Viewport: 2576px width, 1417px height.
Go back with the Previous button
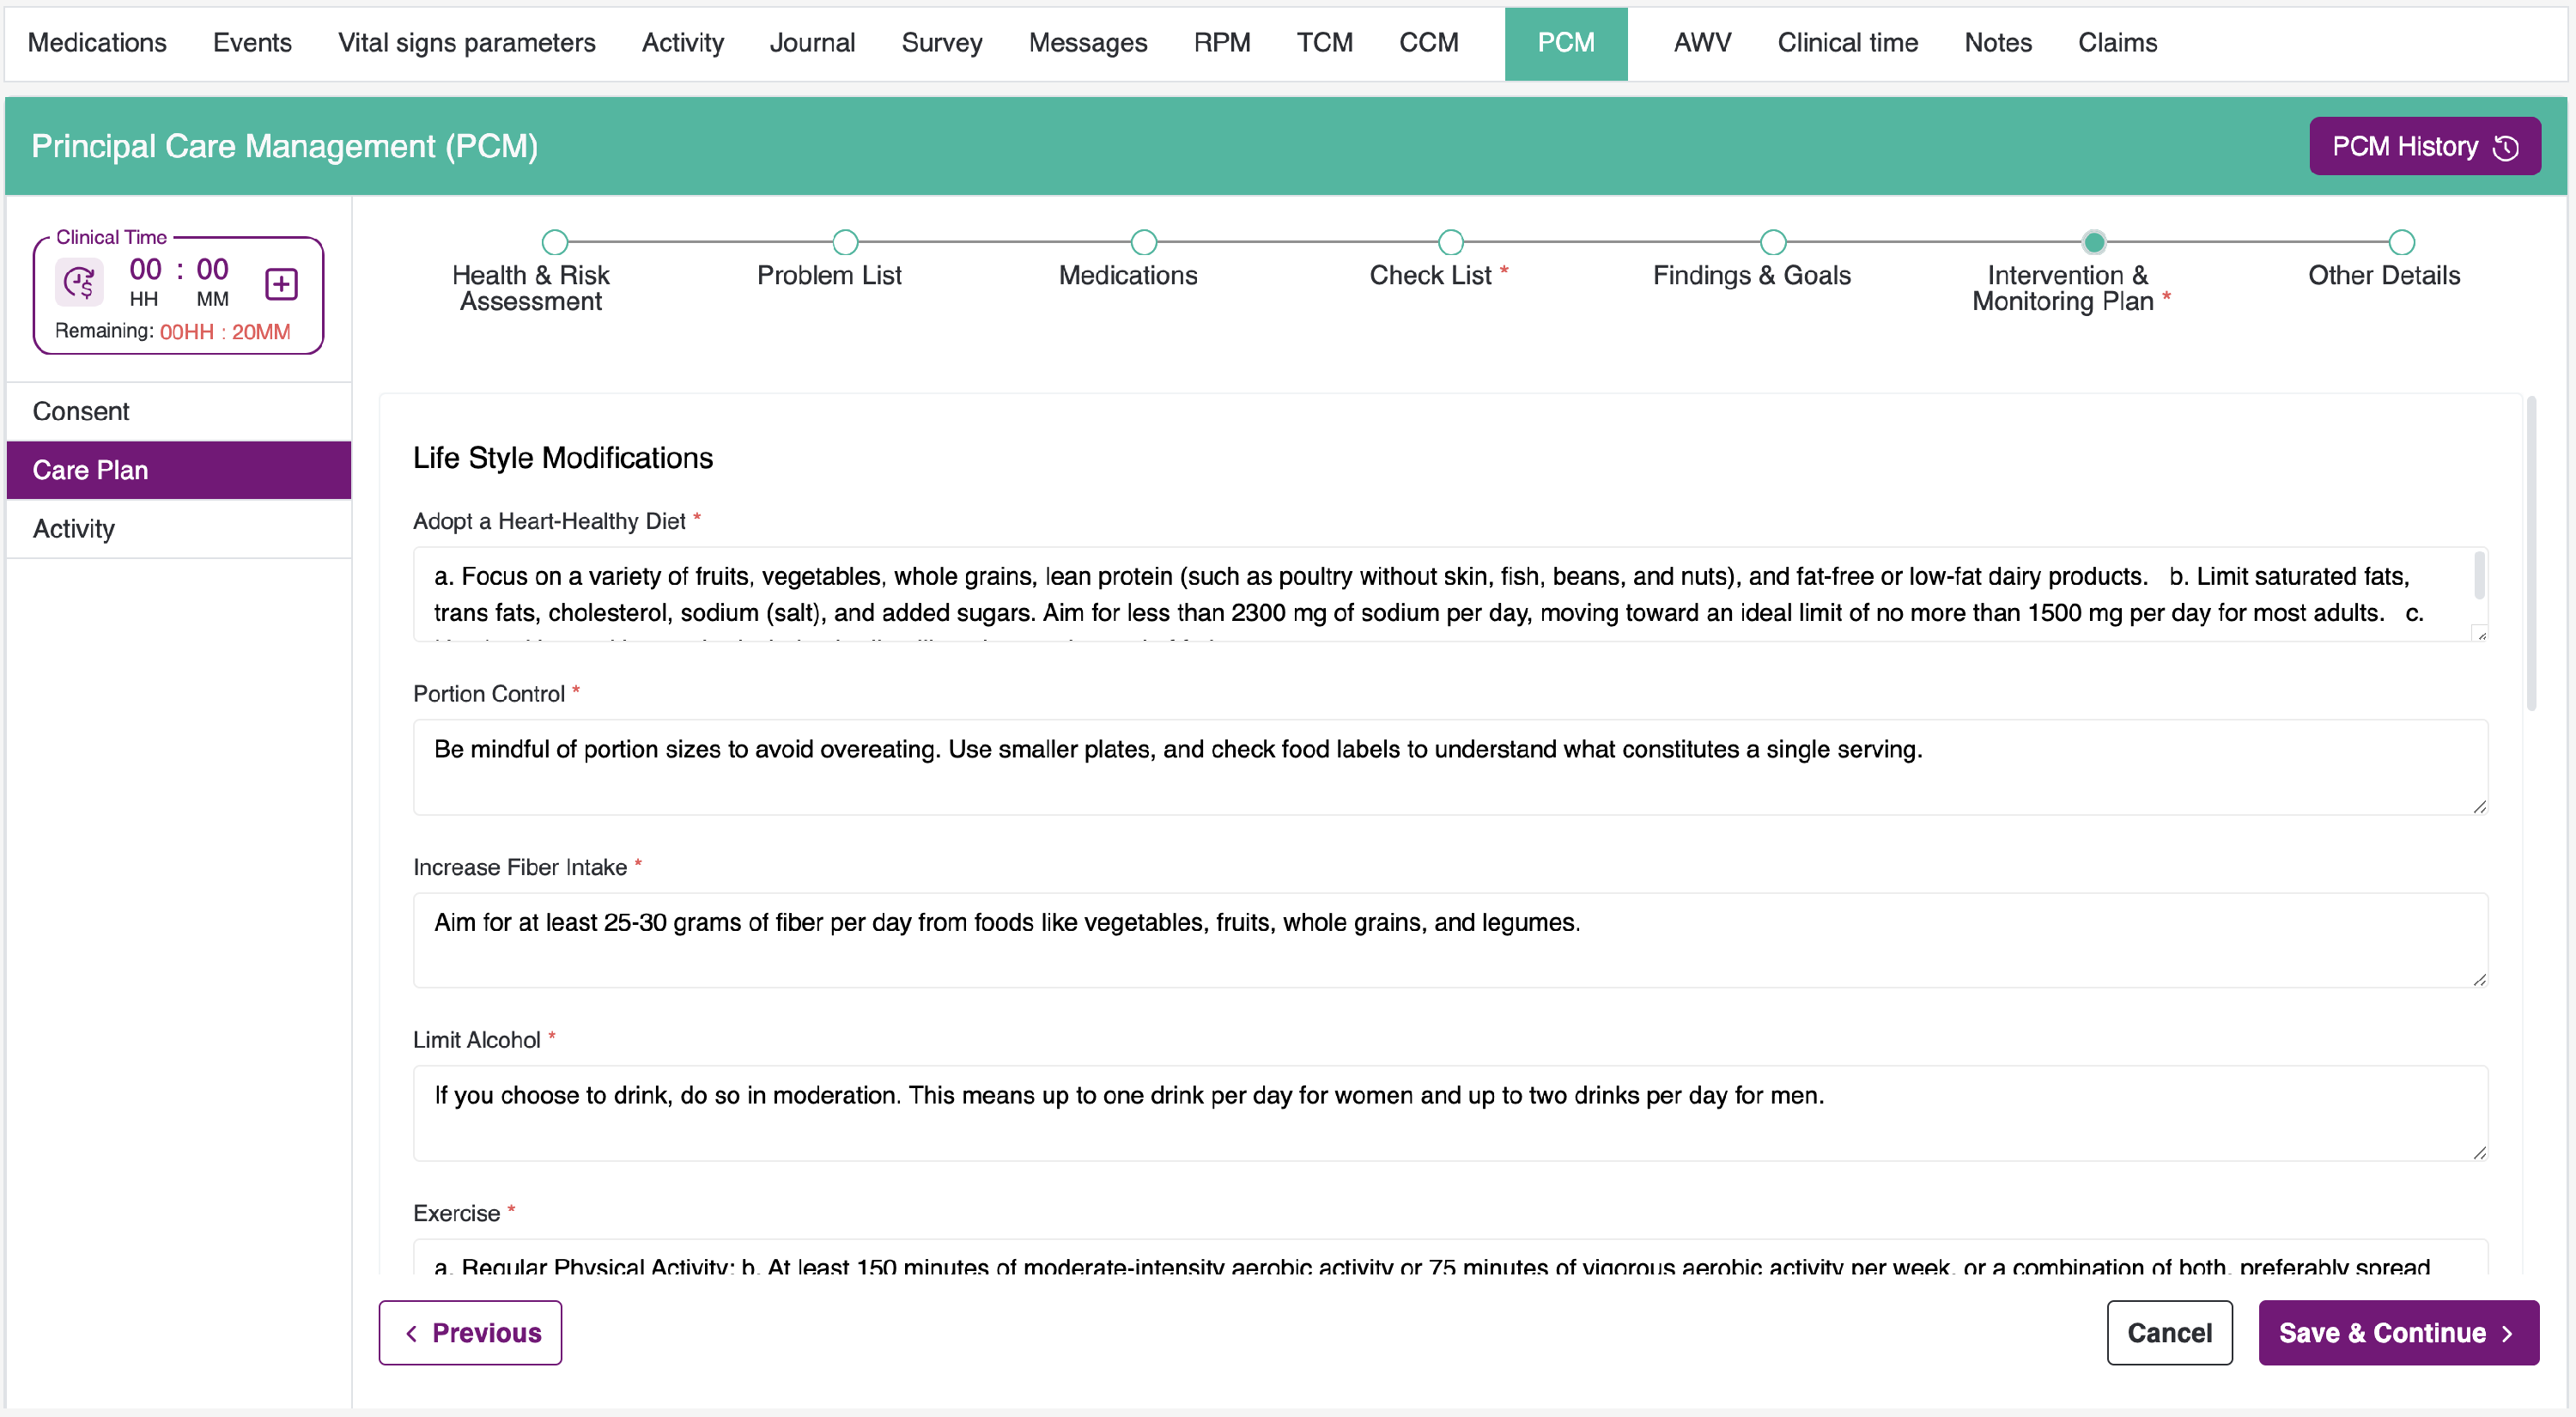(470, 1332)
